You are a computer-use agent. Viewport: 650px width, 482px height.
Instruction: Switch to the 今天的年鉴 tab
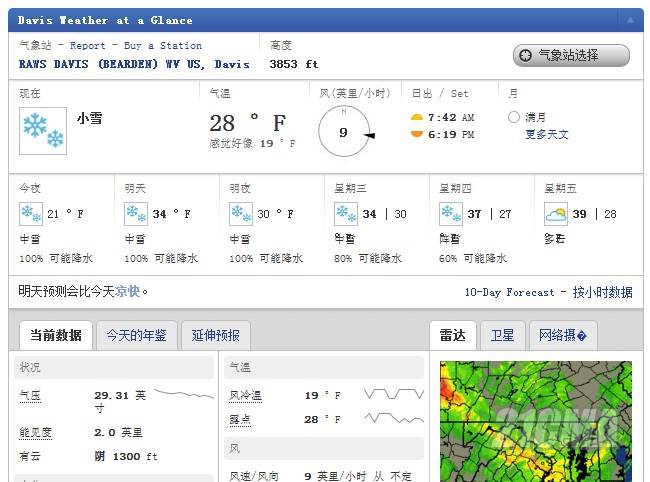pyautogui.click(x=137, y=336)
